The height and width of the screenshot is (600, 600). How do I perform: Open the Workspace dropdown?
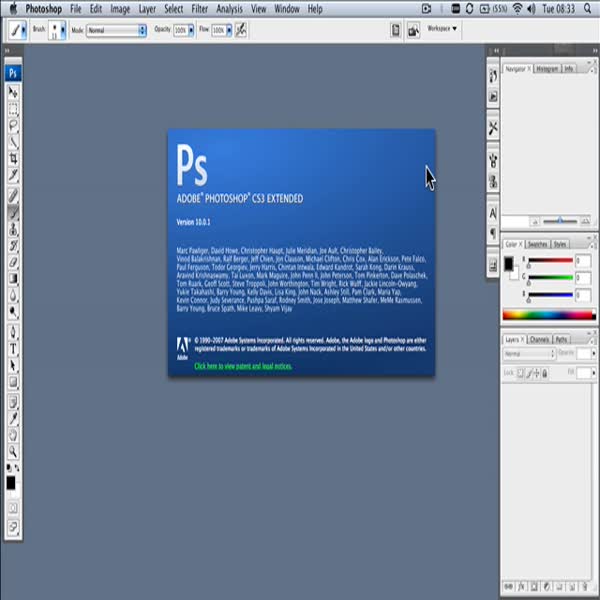[x=442, y=29]
